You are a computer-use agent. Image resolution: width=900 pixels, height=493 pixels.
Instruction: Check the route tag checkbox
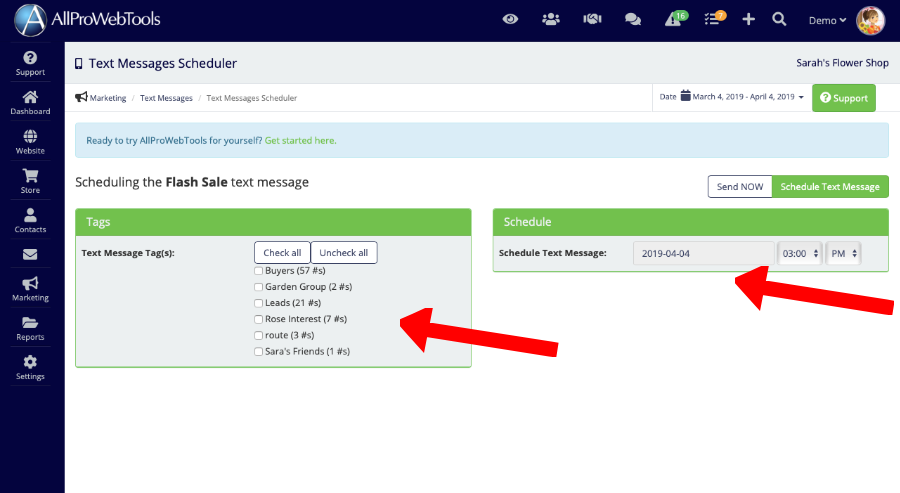pos(258,335)
